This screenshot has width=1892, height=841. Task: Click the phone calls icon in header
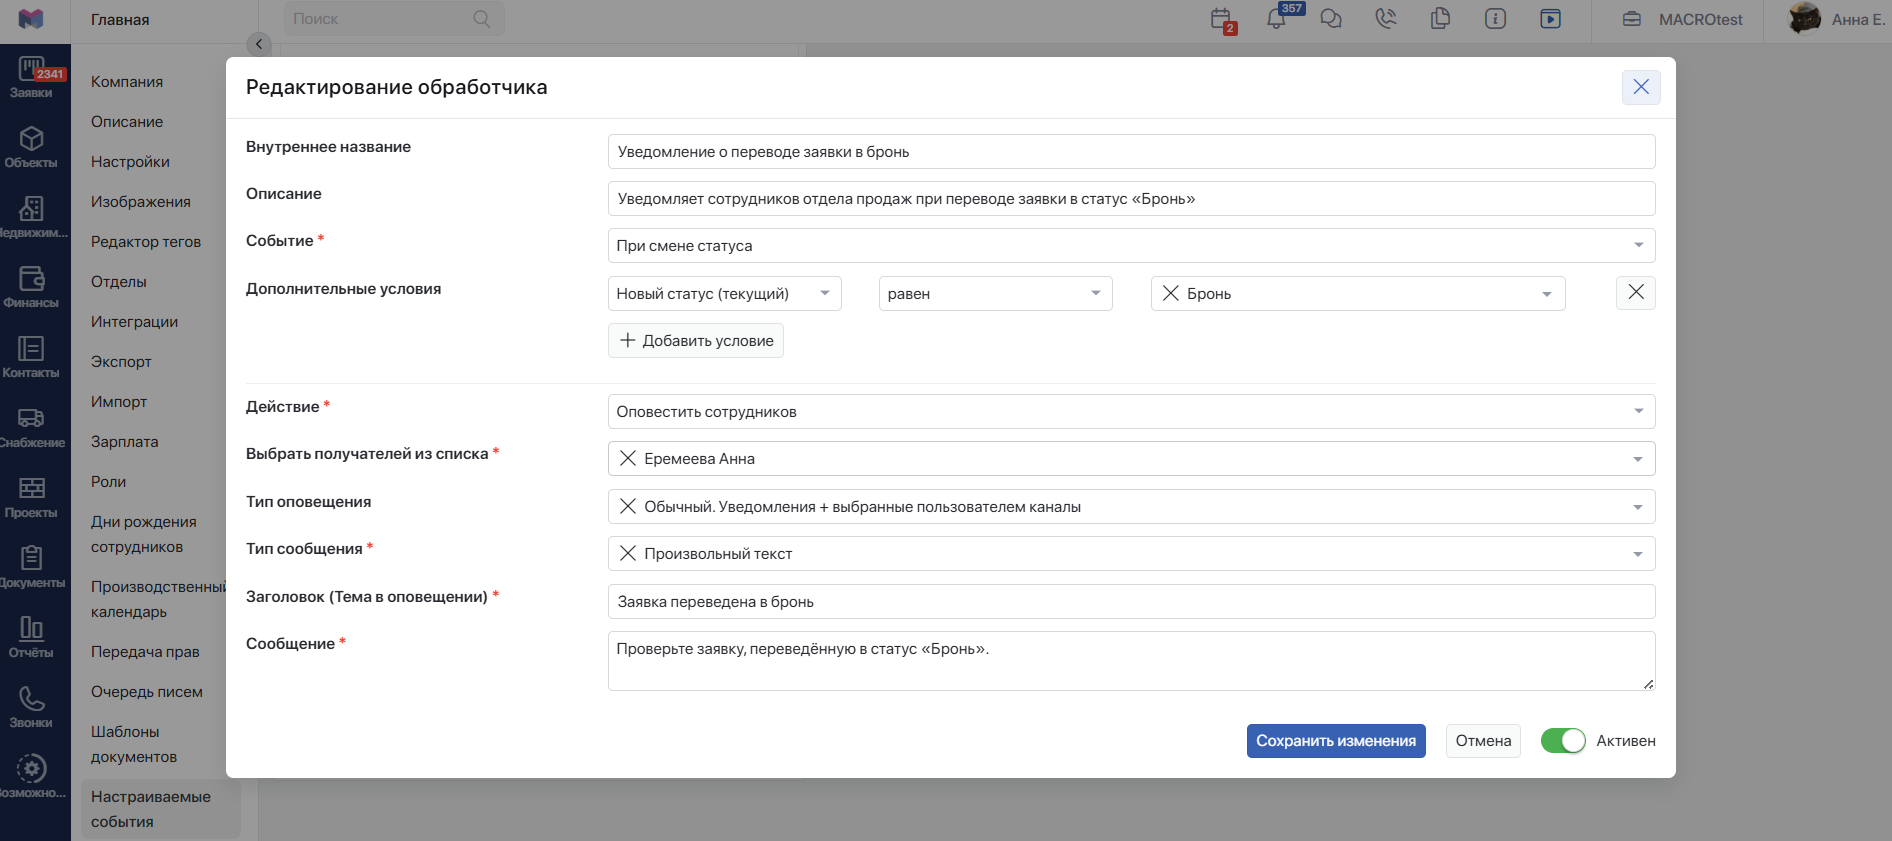(x=1386, y=19)
